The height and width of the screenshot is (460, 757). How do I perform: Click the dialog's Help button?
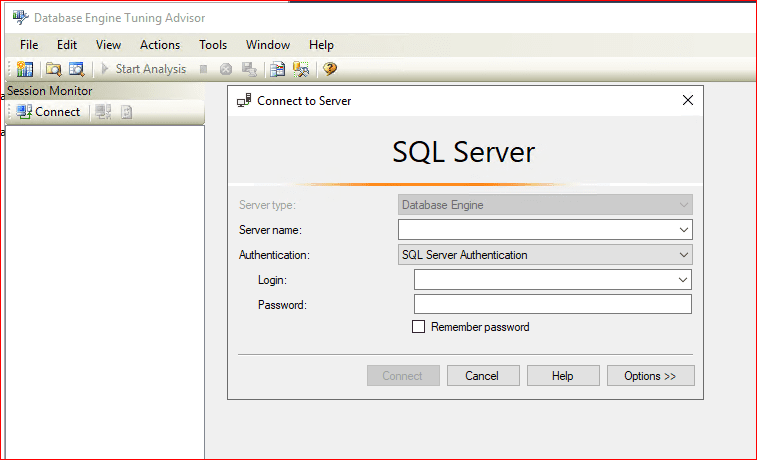point(563,376)
